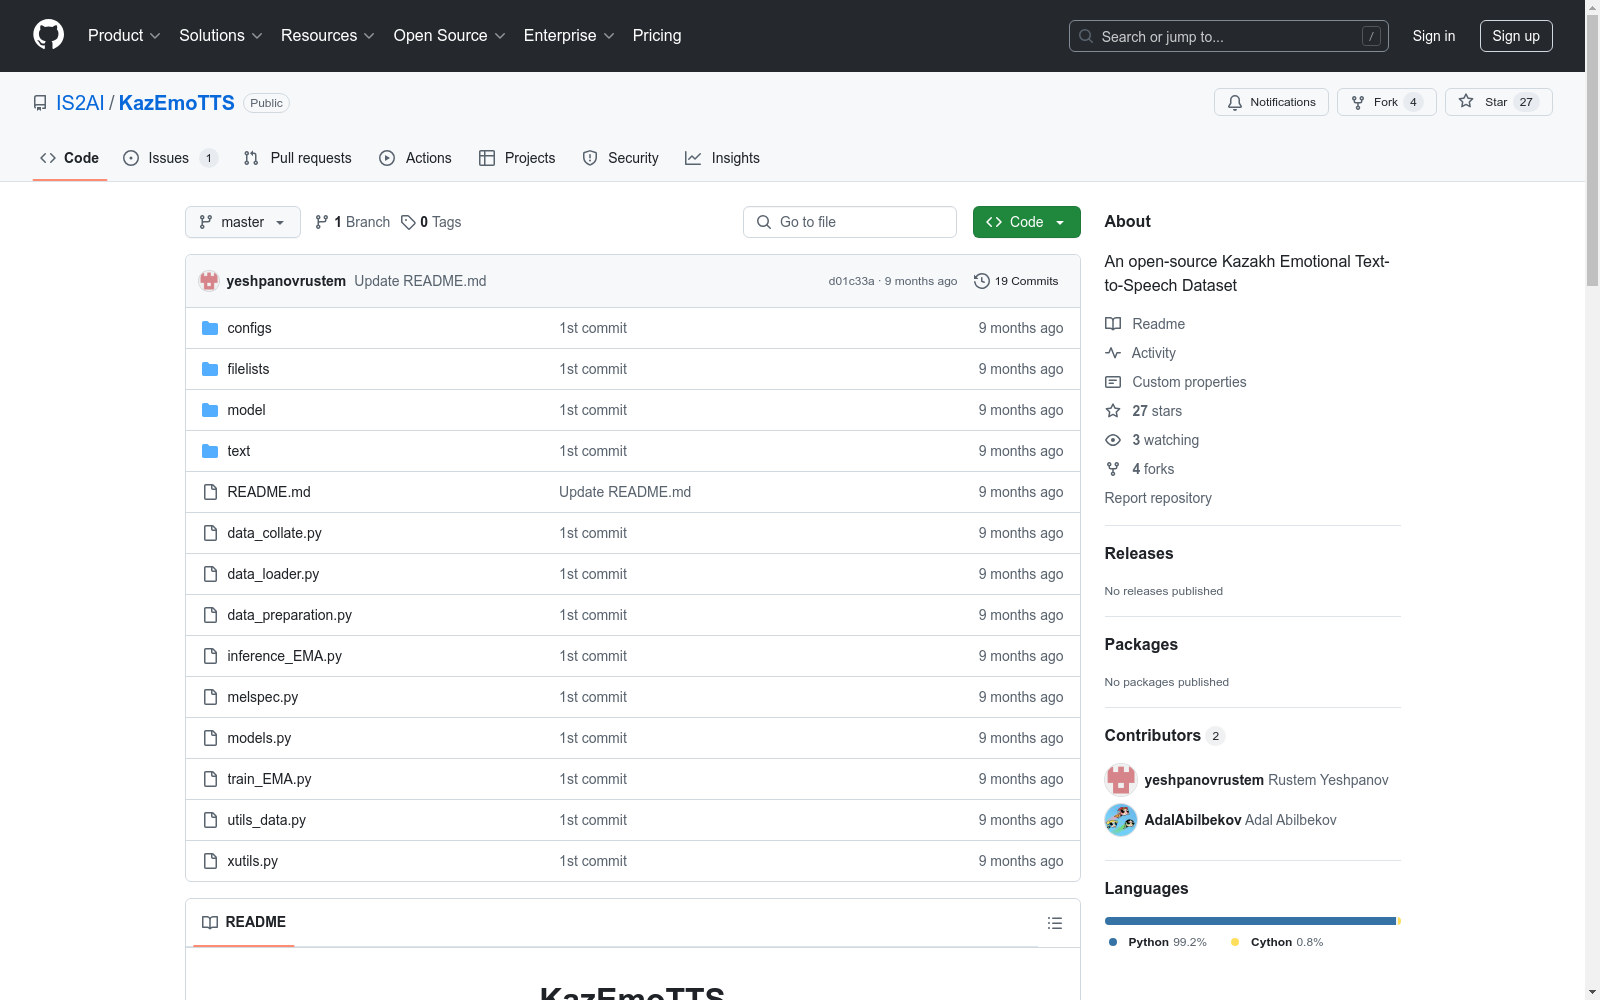Click the d01c33a commit hash
This screenshot has width=1600, height=1000.
click(x=851, y=281)
